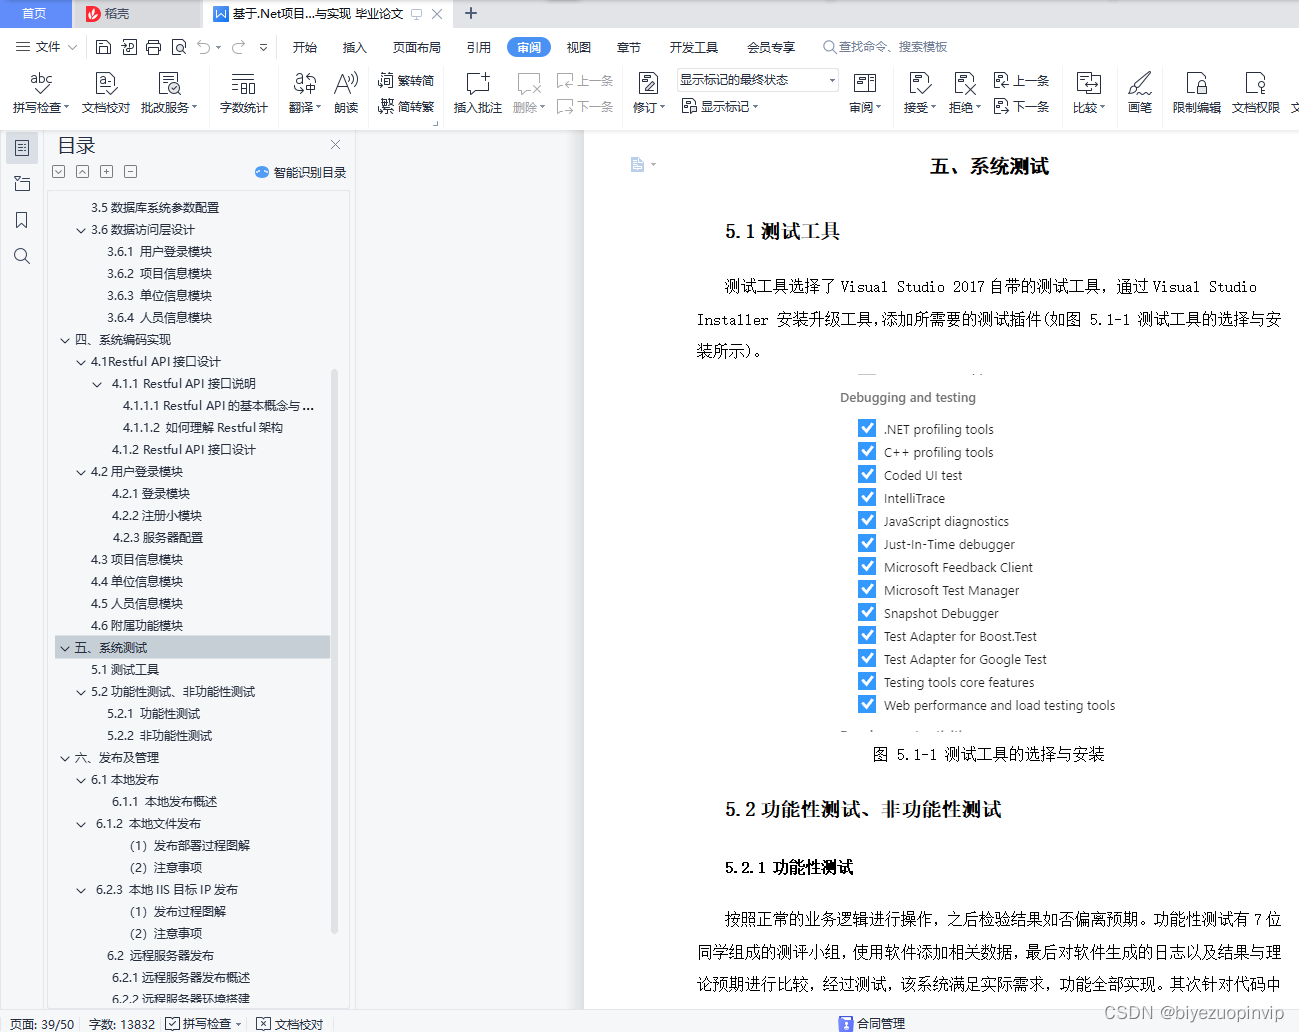The image size is (1299, 1032).
Task: Open the compare documents tool
Action: 1088,92
